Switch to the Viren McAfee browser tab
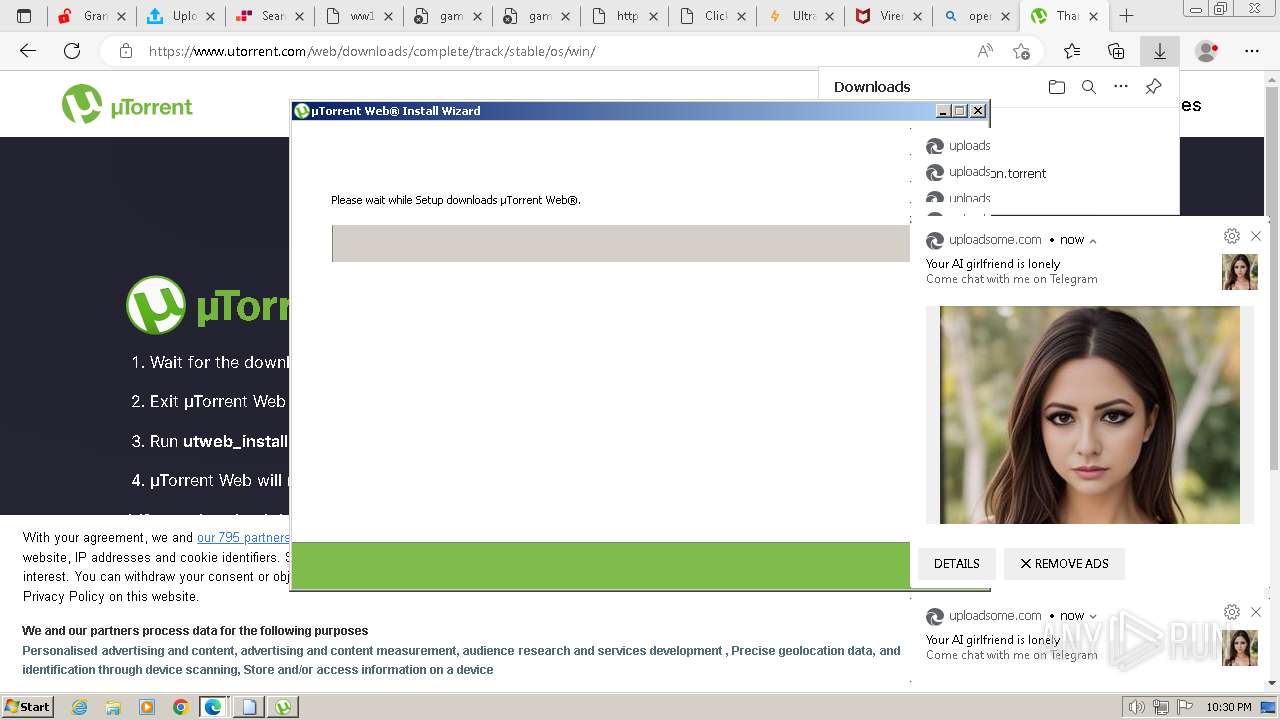 tap(889, 16)
